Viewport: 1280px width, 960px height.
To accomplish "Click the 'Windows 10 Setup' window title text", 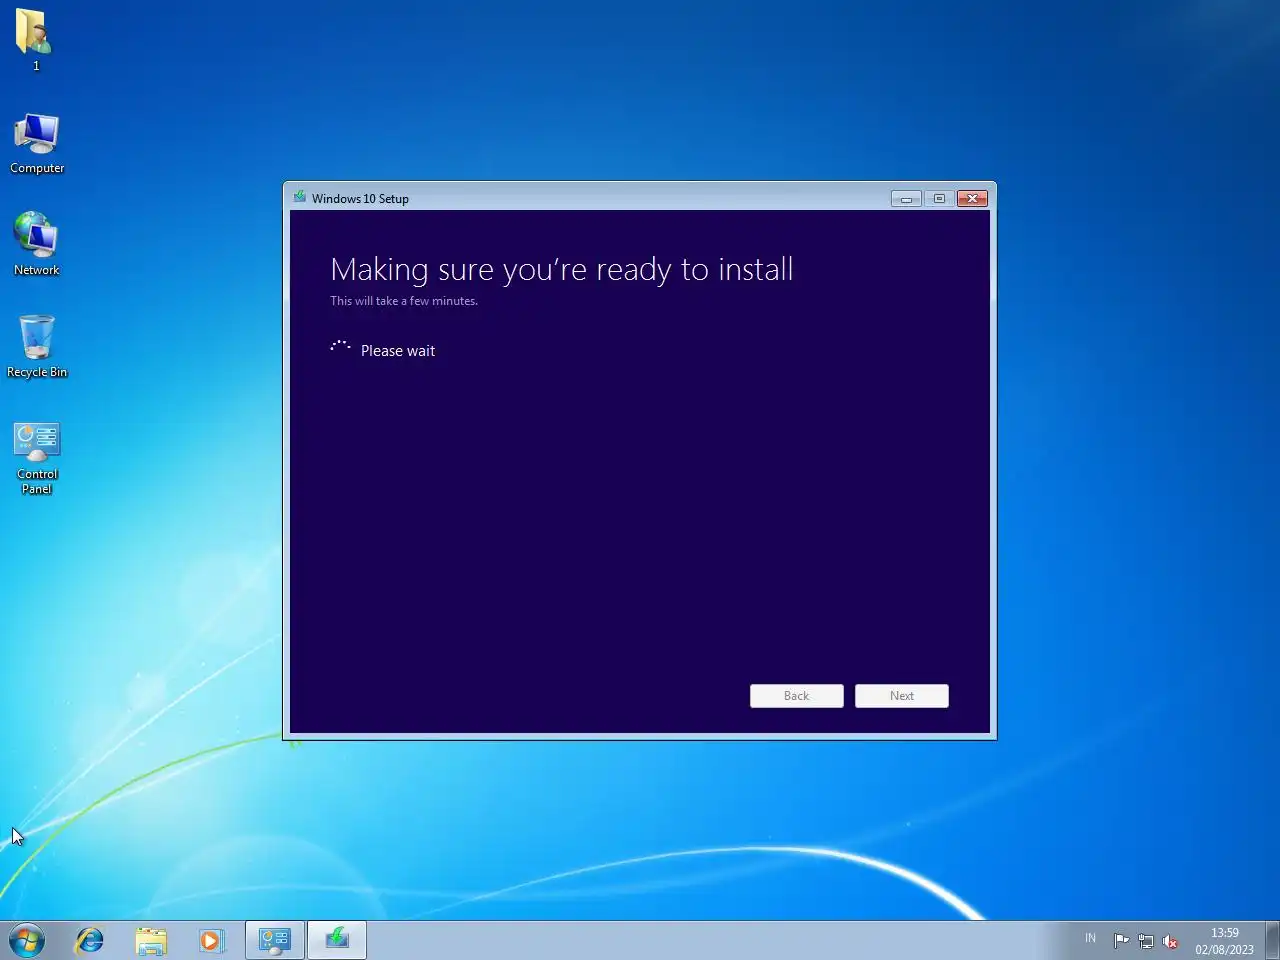I will point(360,198).
